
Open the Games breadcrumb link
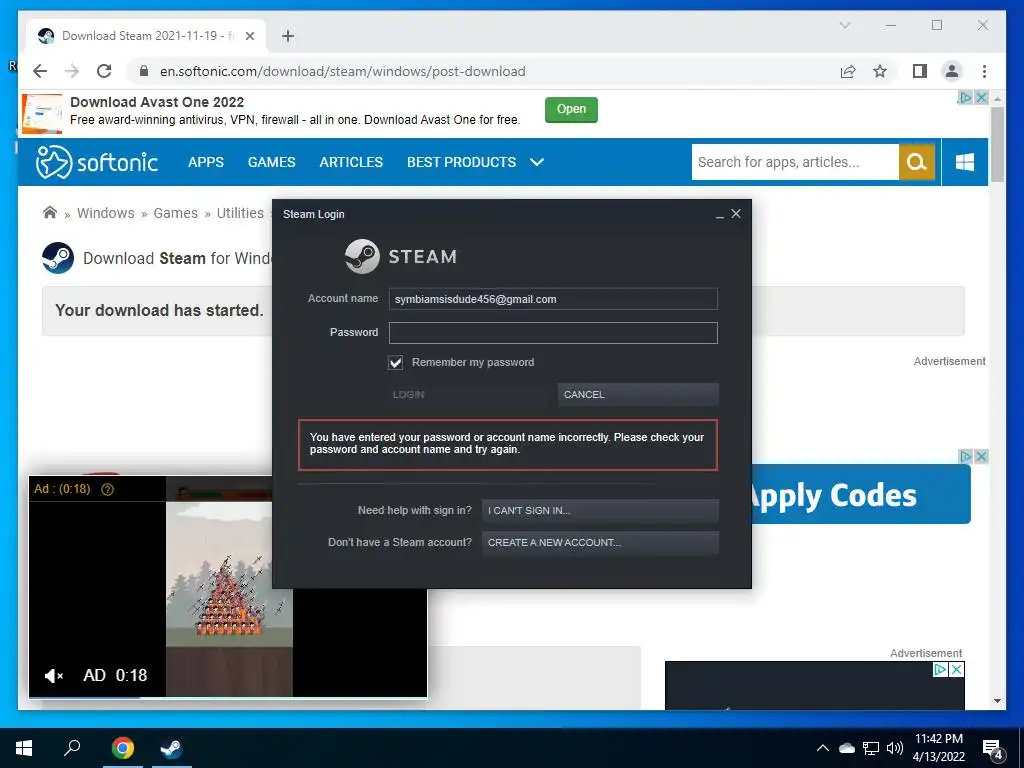coord(176,213)
